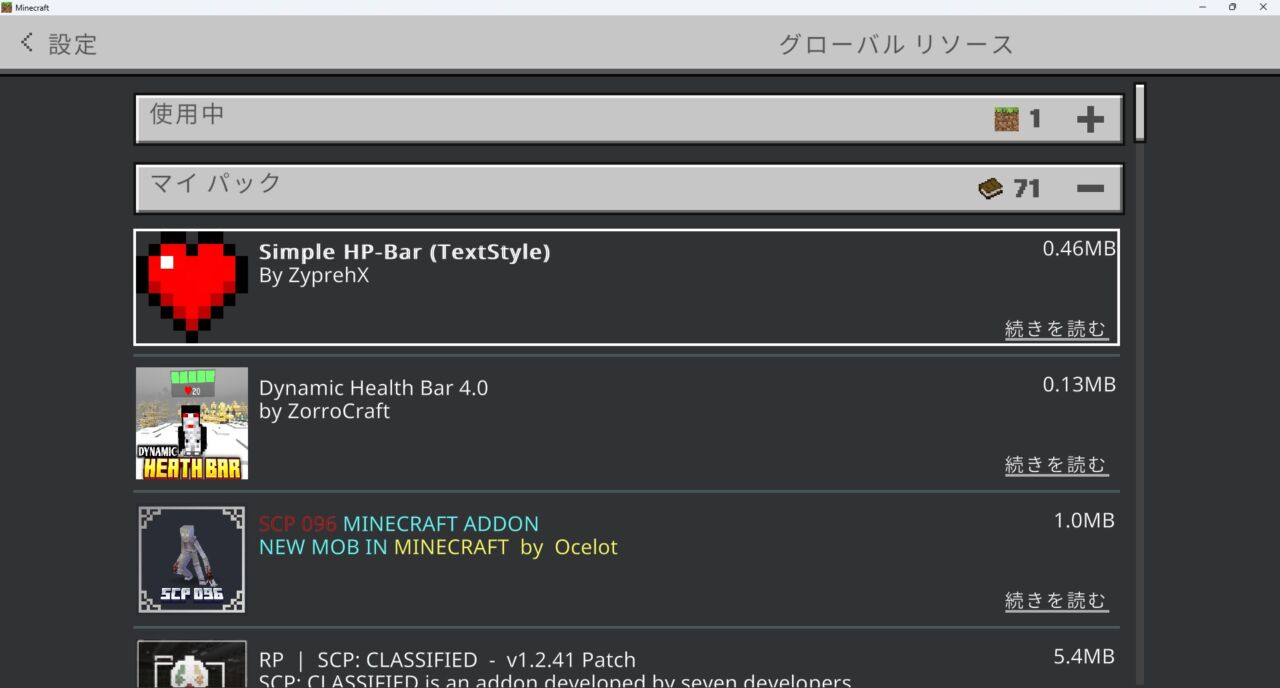The width and height of the screenshot is (1280, 688).
Task: Click the グローバル リソース heading
Action: click(x=896, y=44)
